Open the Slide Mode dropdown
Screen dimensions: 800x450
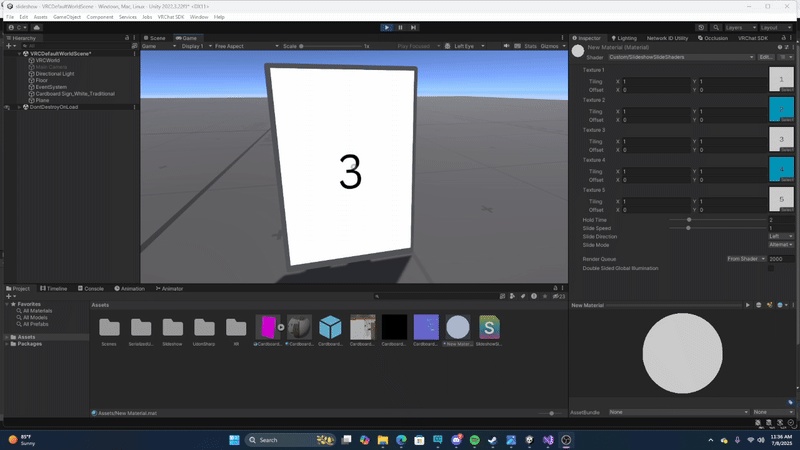point(781,245)
